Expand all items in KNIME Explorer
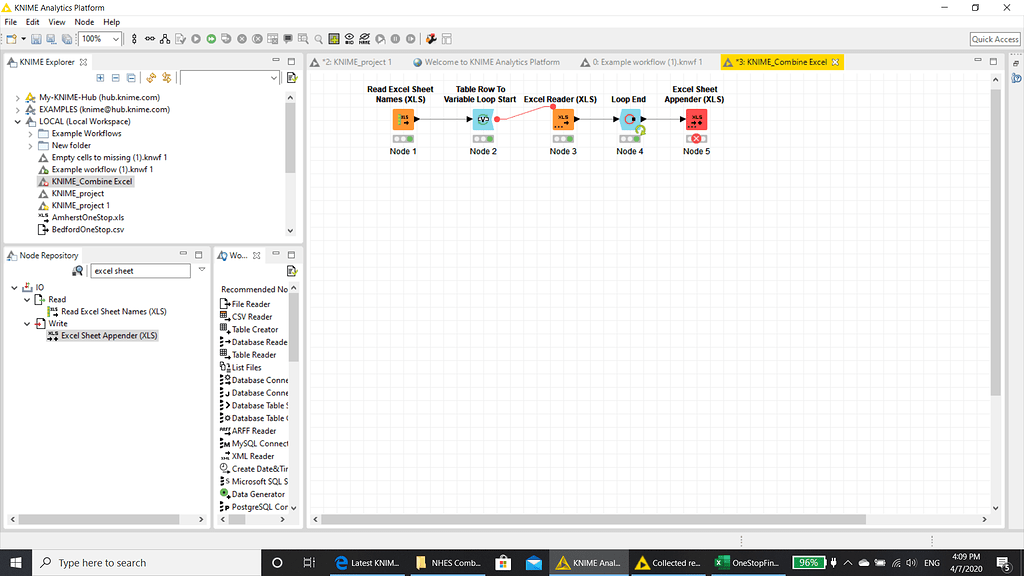Screen dimensions: 1024x576 click(x=101, y=77)
